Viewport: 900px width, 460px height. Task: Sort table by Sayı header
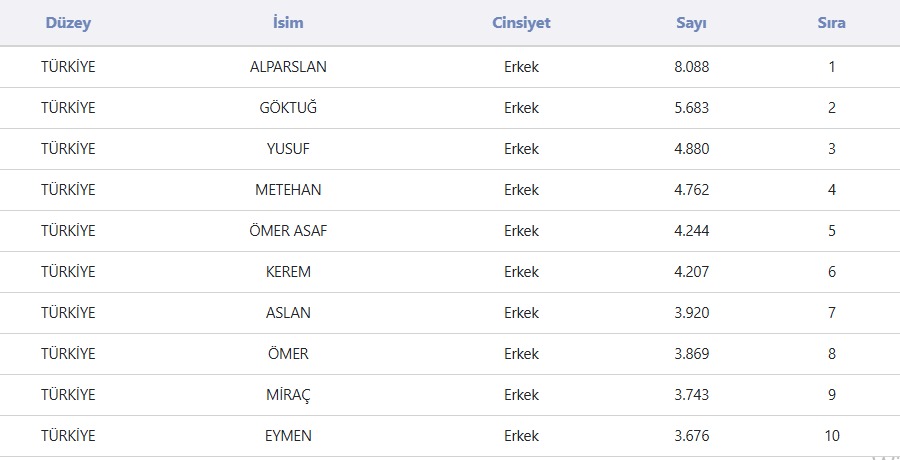[x=691, y=23]
